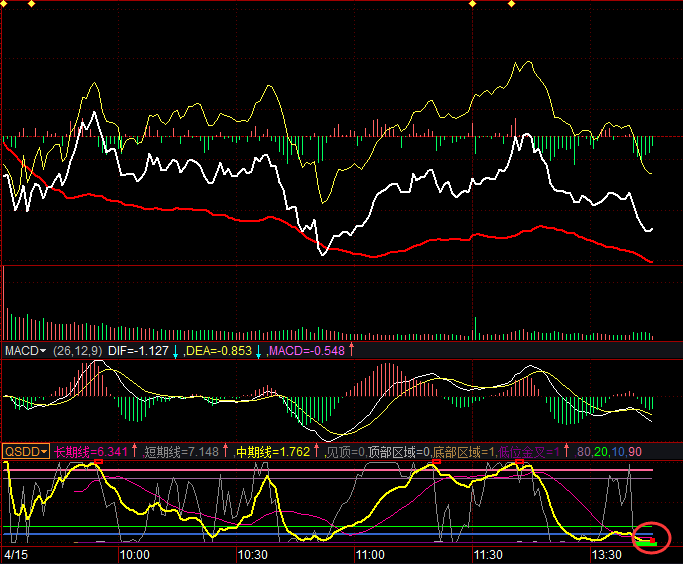The width and height of the screenshot is (683, 564).
Task: Click the red up arrow after MACD=-0.548
Action: coord(351,350)
